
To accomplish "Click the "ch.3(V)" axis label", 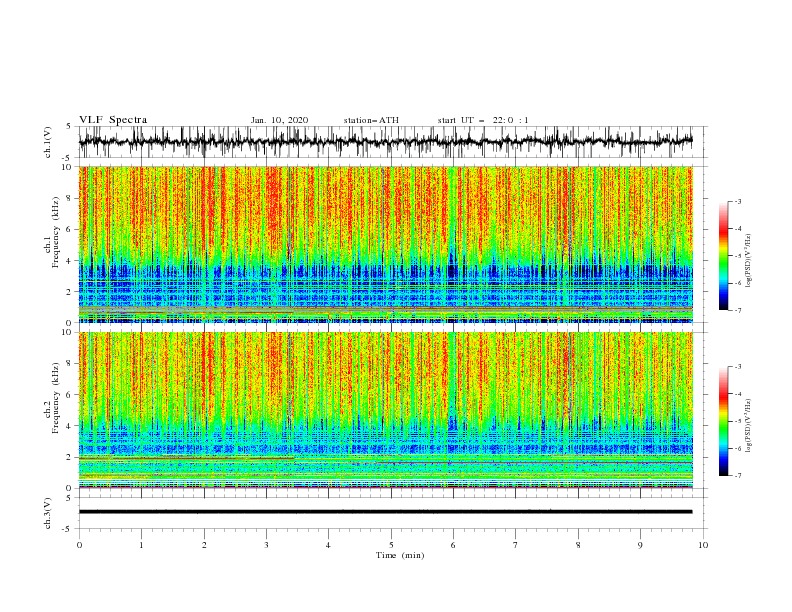I will [48, 513].
